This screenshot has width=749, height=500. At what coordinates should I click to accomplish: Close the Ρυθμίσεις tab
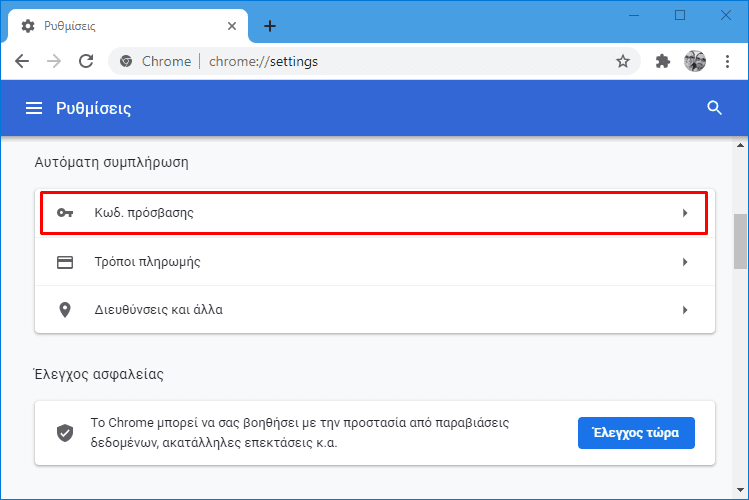[232, 26]
